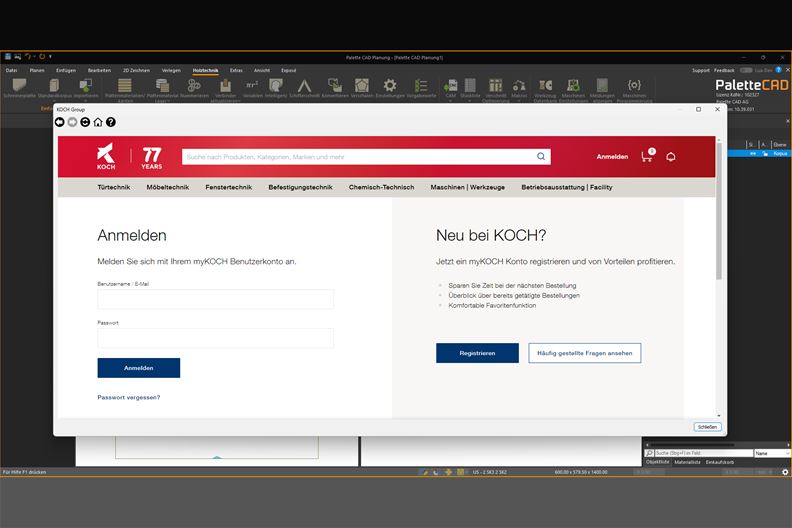Click the CAM ribbon icon
Screen dimensions: 792x528
click(x=451, y=85)
